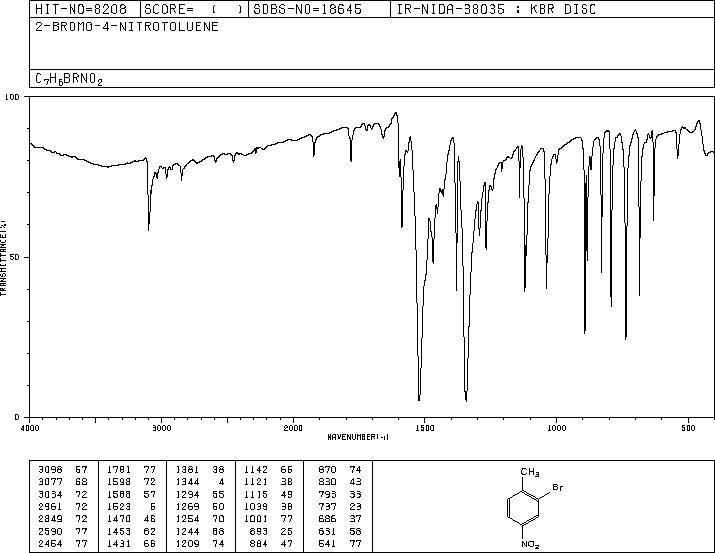Image resolution: width=715 pixels, height=553 pixels.
Task: Click the sharp peak near 3098 wavenumber
Action: point(149,227)
